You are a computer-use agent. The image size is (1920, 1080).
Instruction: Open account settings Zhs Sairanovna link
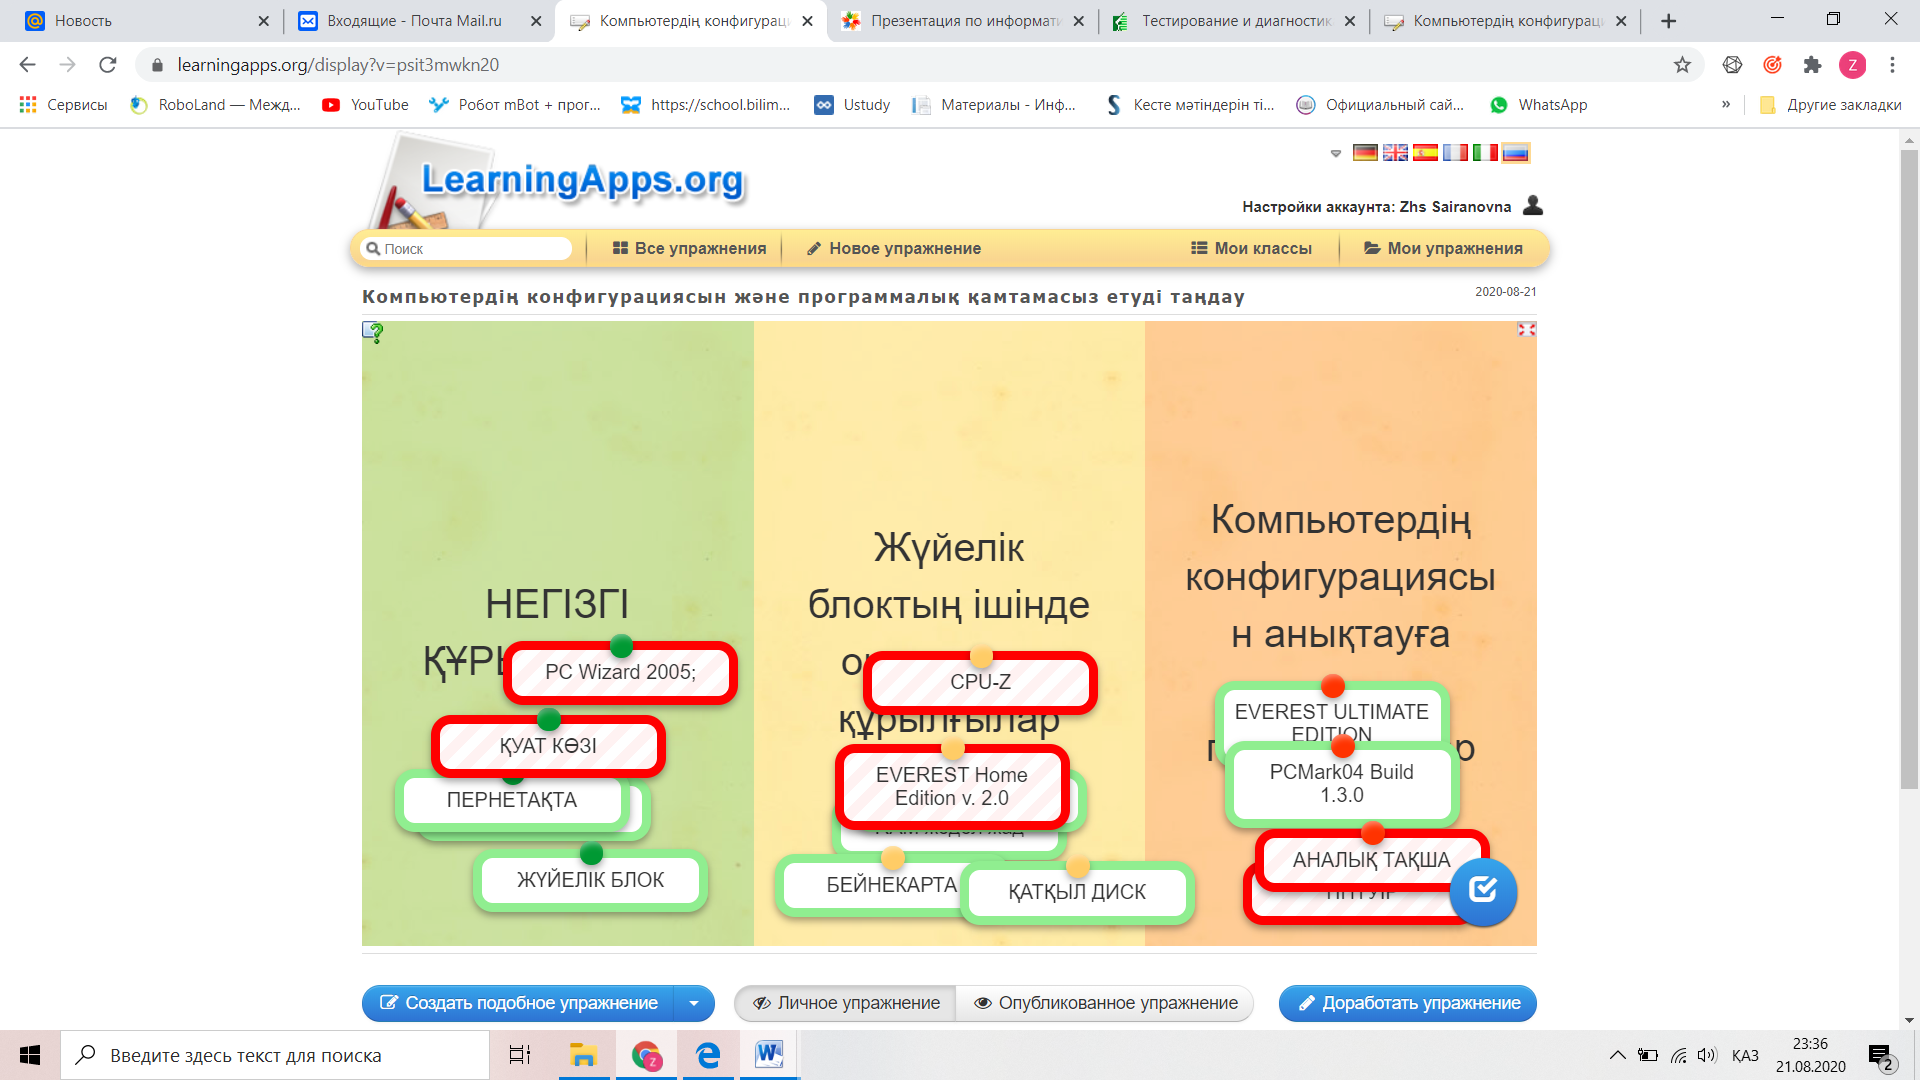coord(1376,207)
